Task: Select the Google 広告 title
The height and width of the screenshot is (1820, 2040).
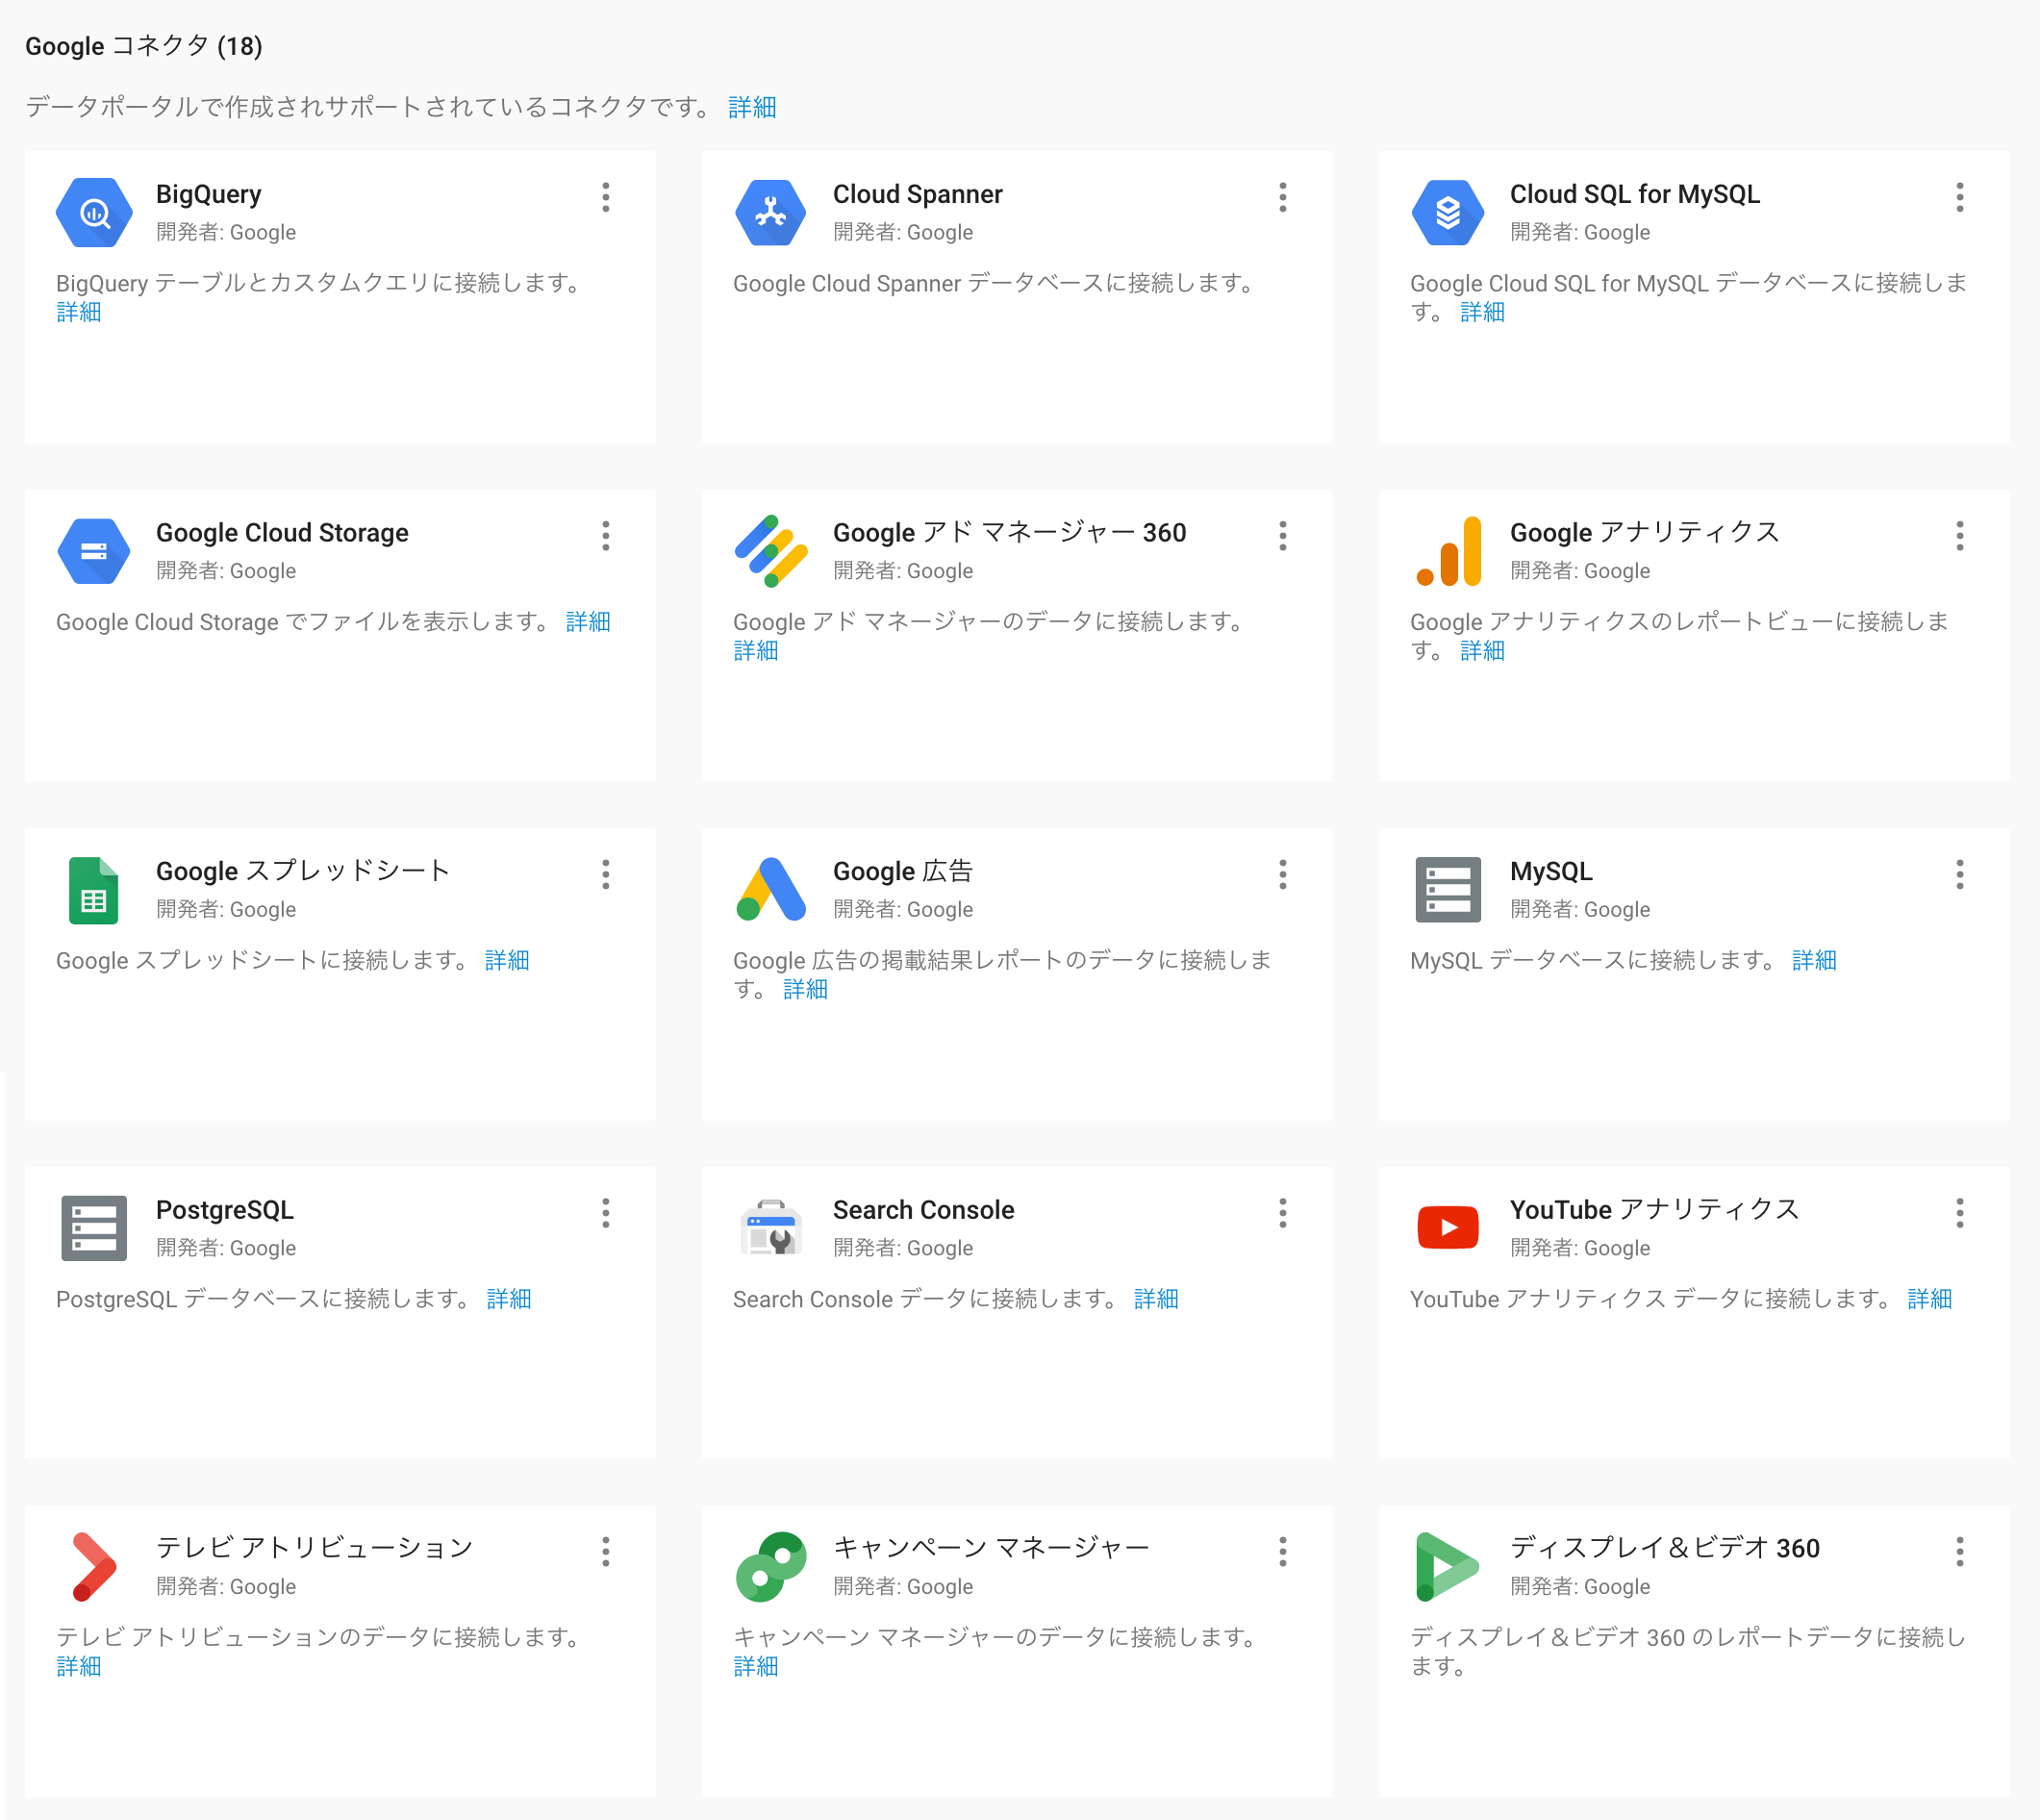Action: (x=902, y=871)
